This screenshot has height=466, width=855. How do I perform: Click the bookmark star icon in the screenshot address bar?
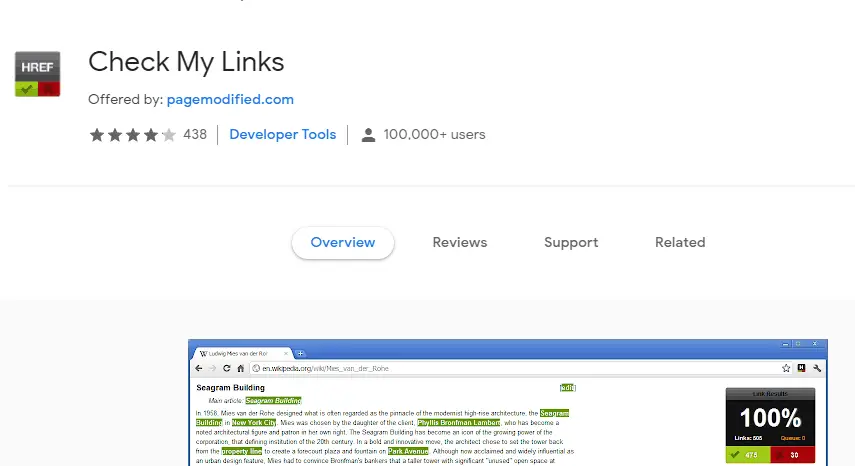786,368
